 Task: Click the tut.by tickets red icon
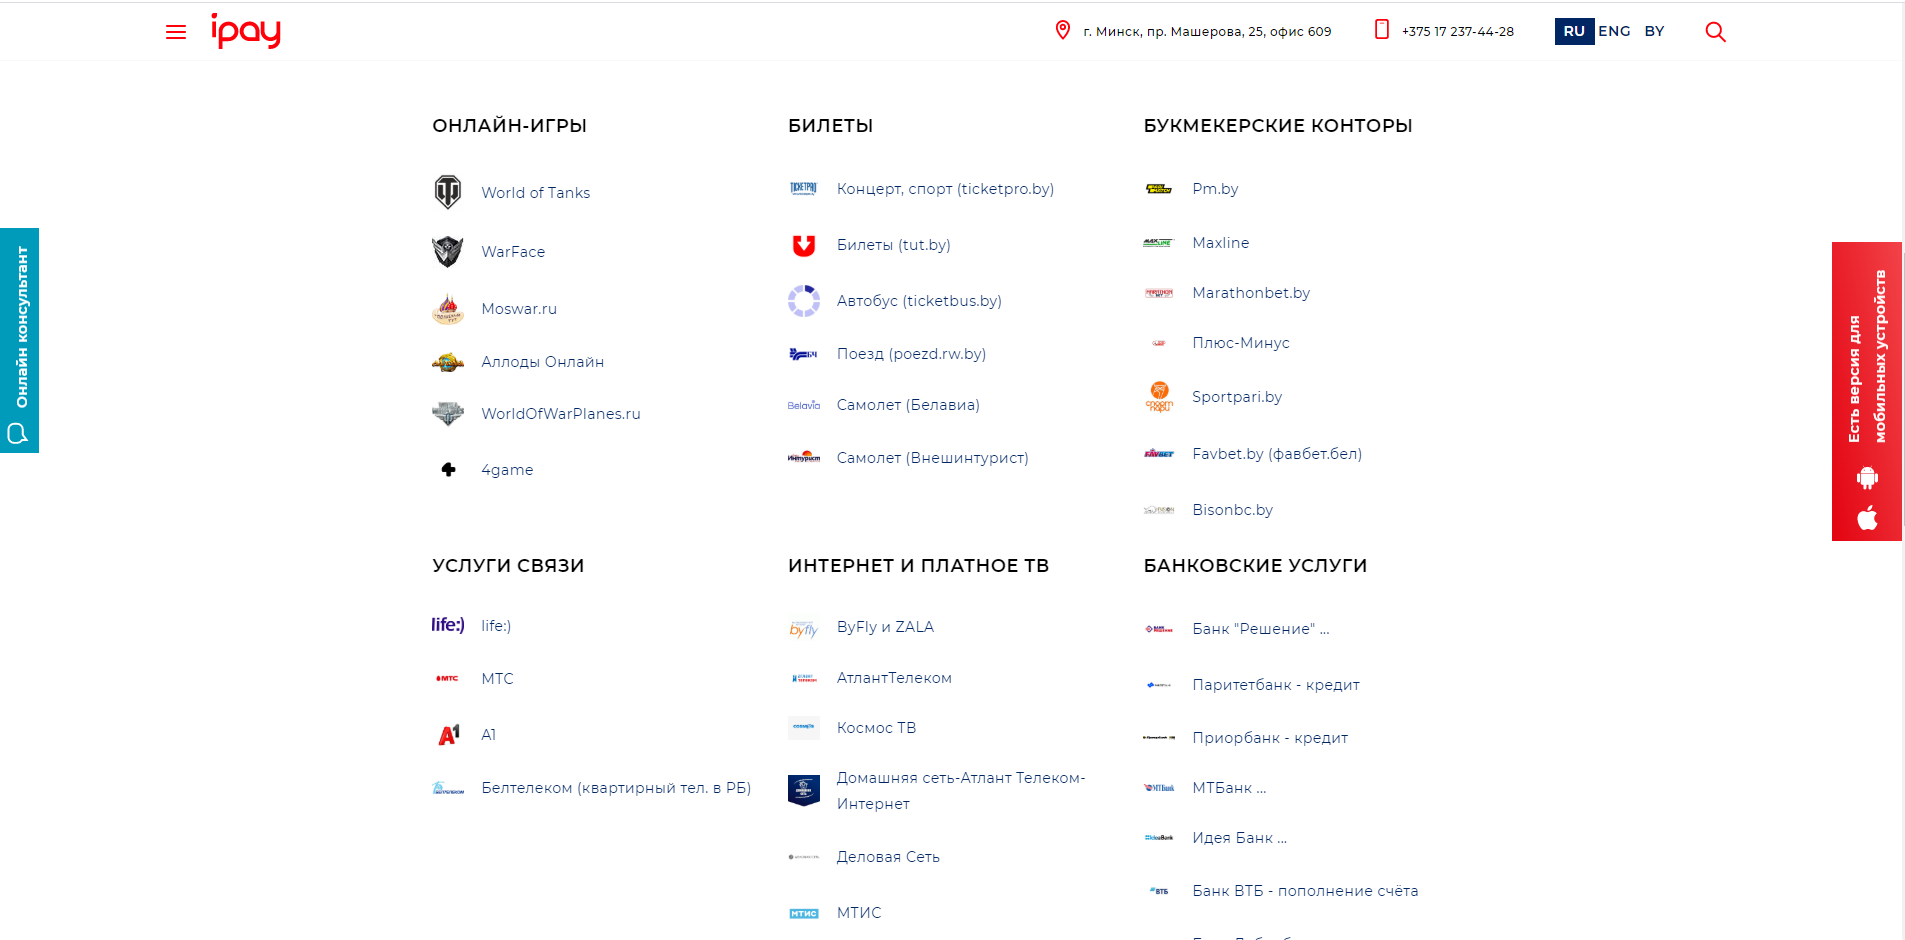(x=804, y=245)
